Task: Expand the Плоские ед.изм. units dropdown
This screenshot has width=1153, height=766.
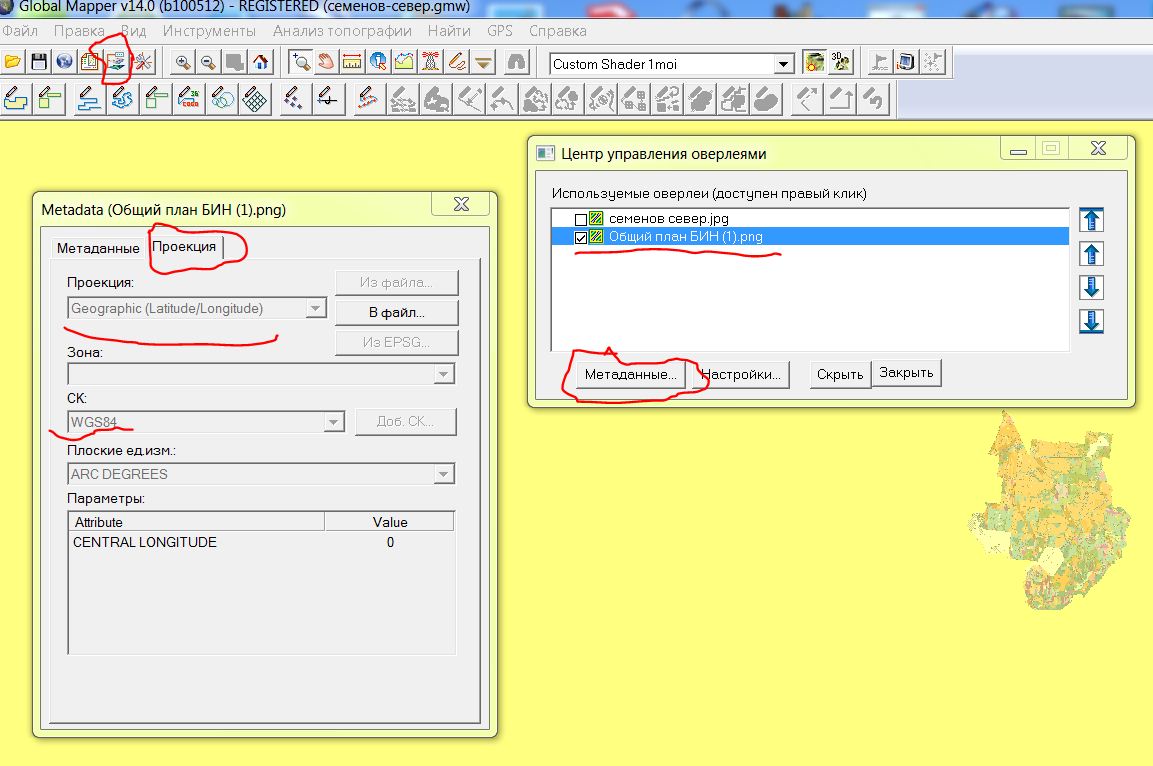Action: pyautogui.click(x=444, y=474)
